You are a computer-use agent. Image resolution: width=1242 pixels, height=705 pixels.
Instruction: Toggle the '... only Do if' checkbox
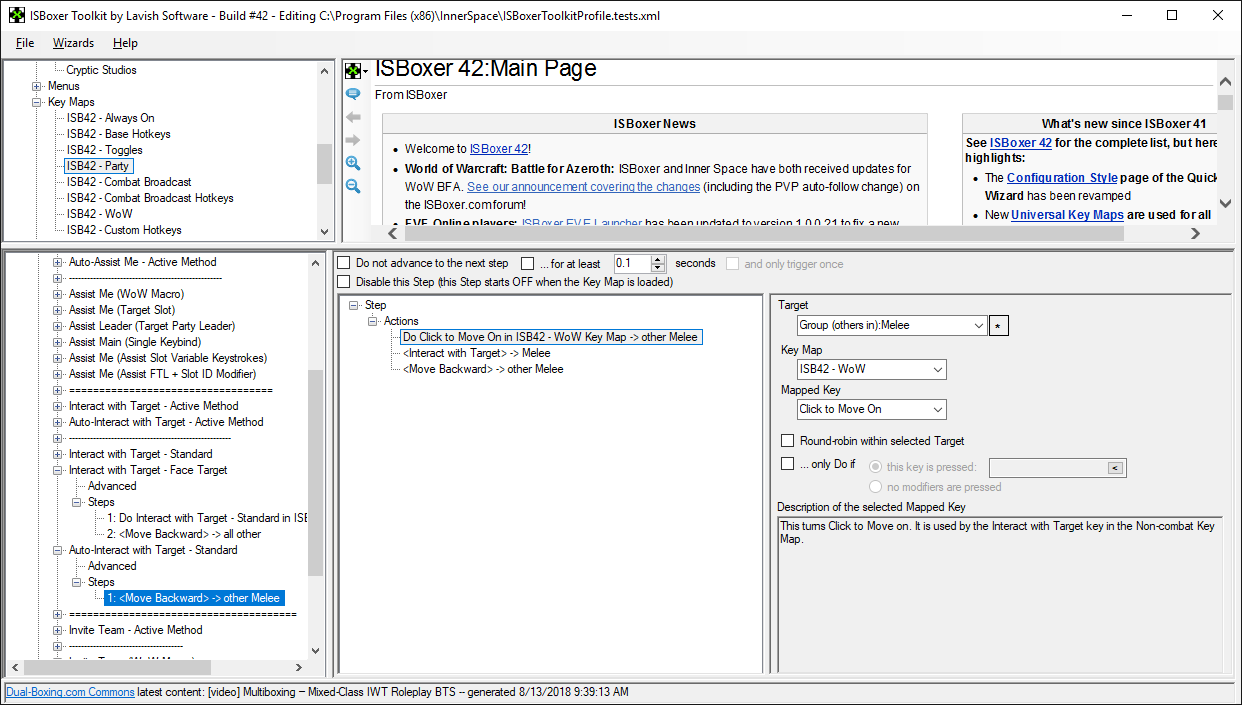click(788, 464)
